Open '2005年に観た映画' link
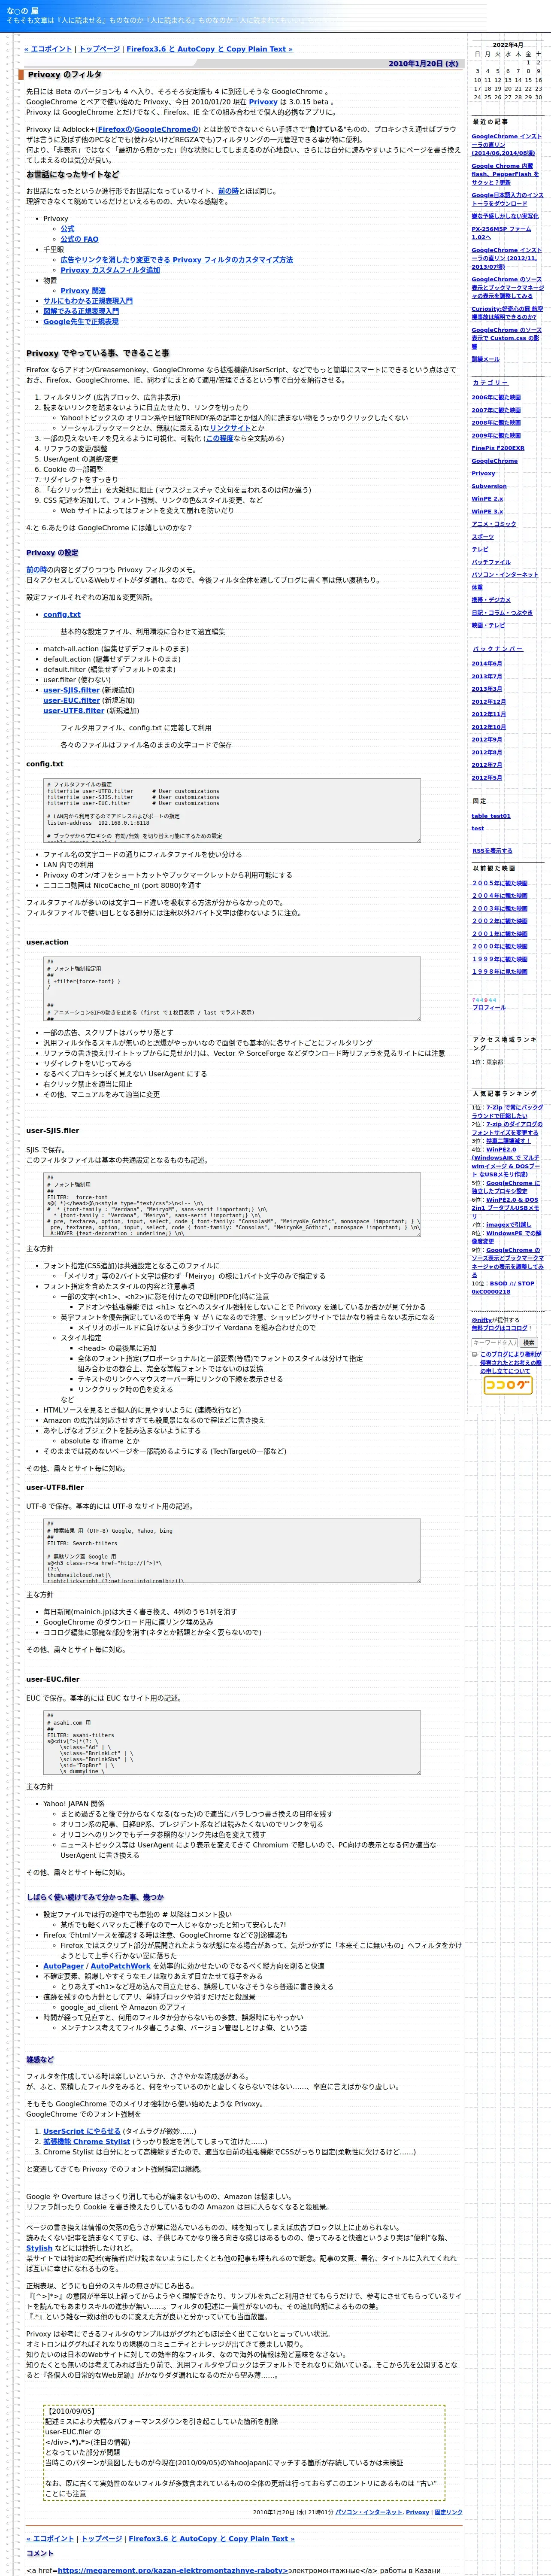This screenshot has width=551, height=2576. pos(500,883)
